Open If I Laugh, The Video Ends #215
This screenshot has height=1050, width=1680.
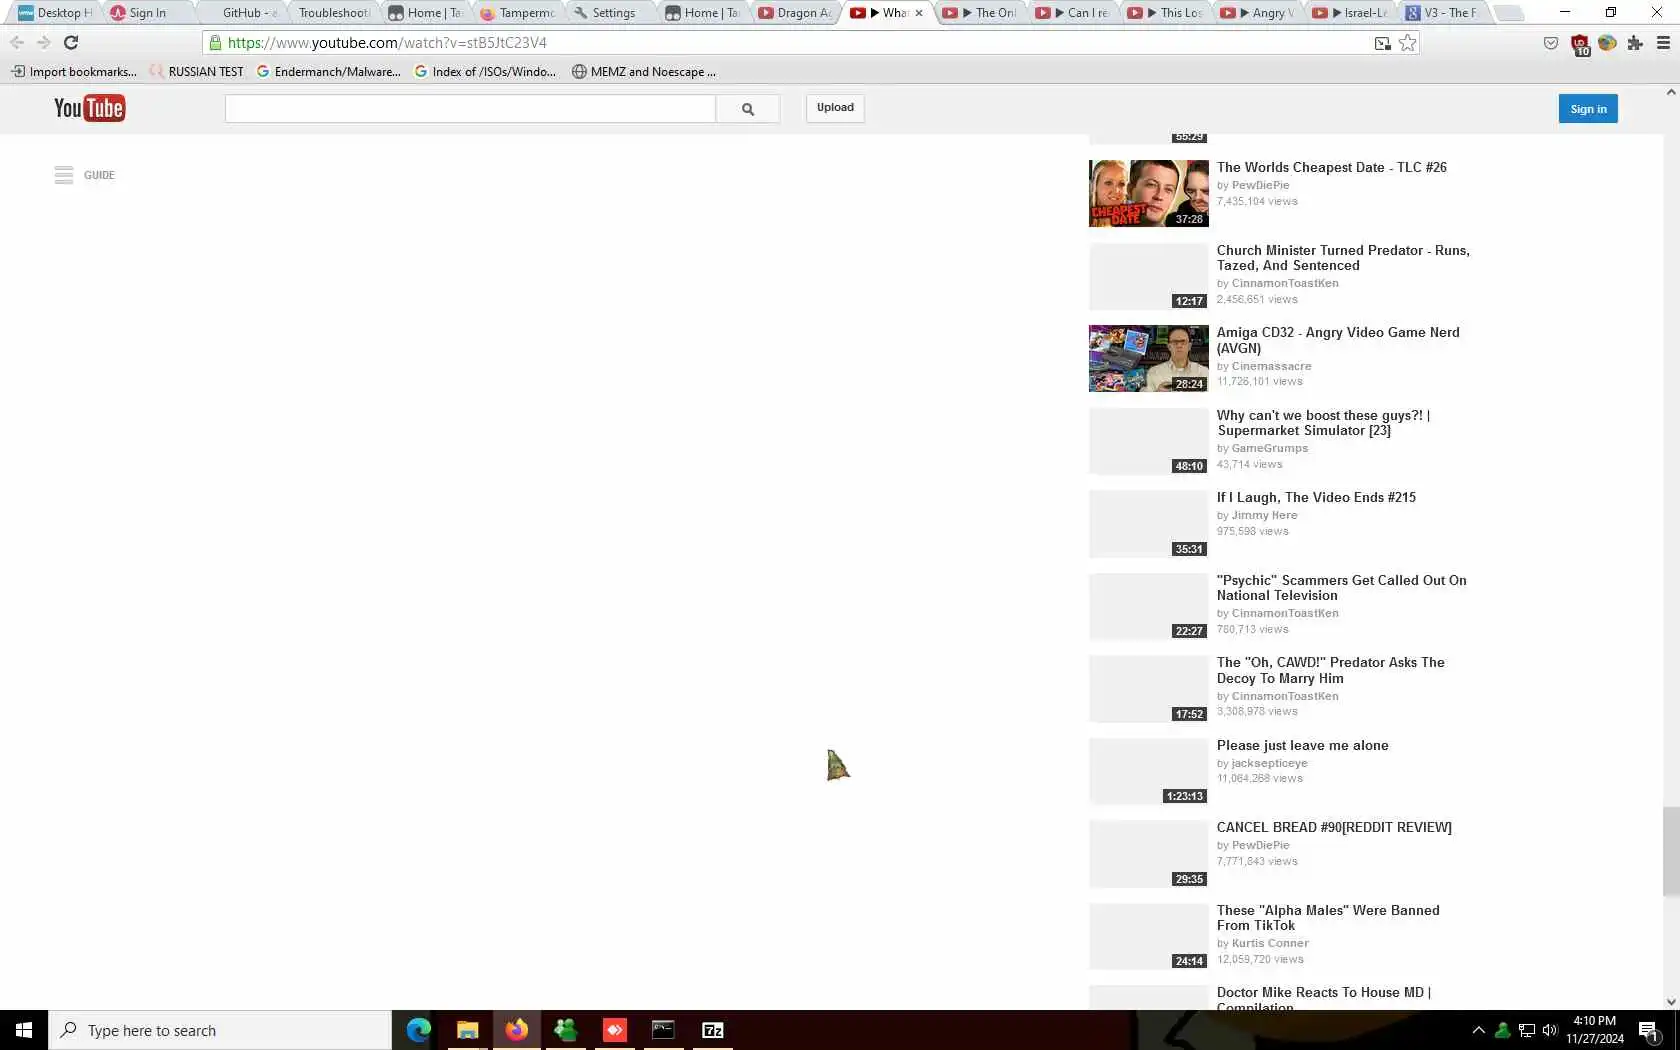[x=1316, y=497]
